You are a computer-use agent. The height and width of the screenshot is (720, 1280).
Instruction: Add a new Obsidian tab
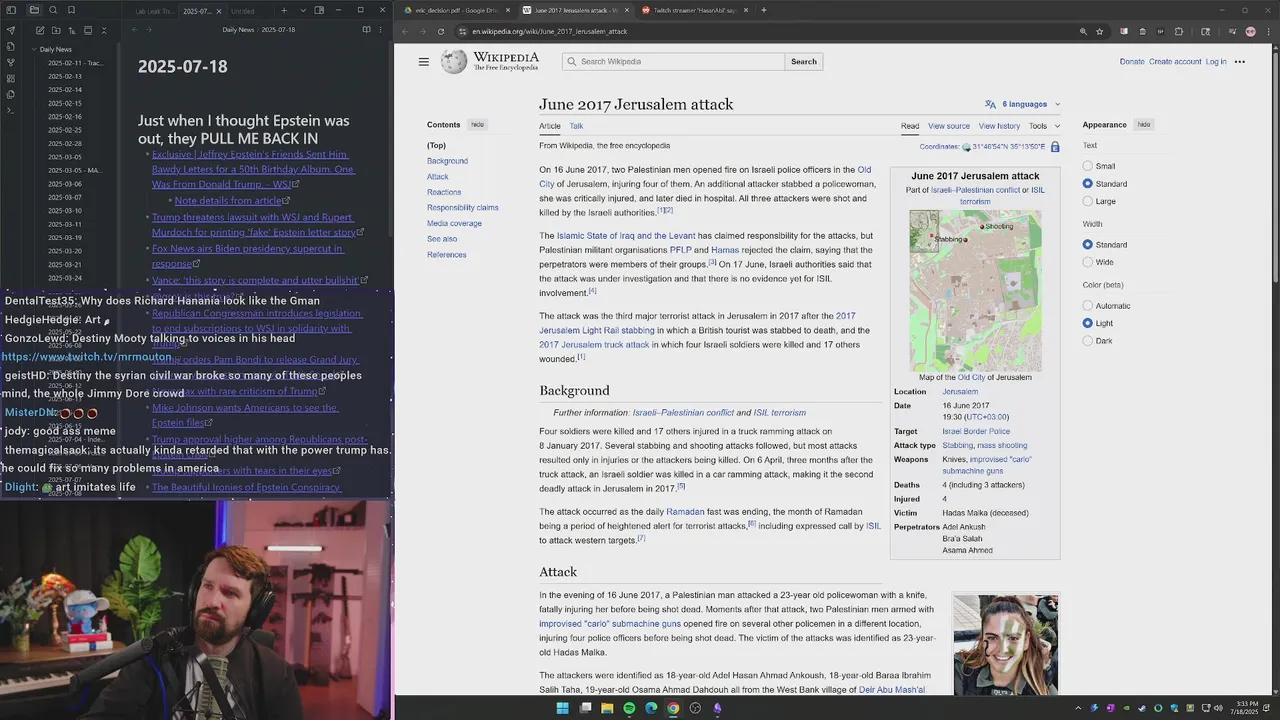point(284,10)
